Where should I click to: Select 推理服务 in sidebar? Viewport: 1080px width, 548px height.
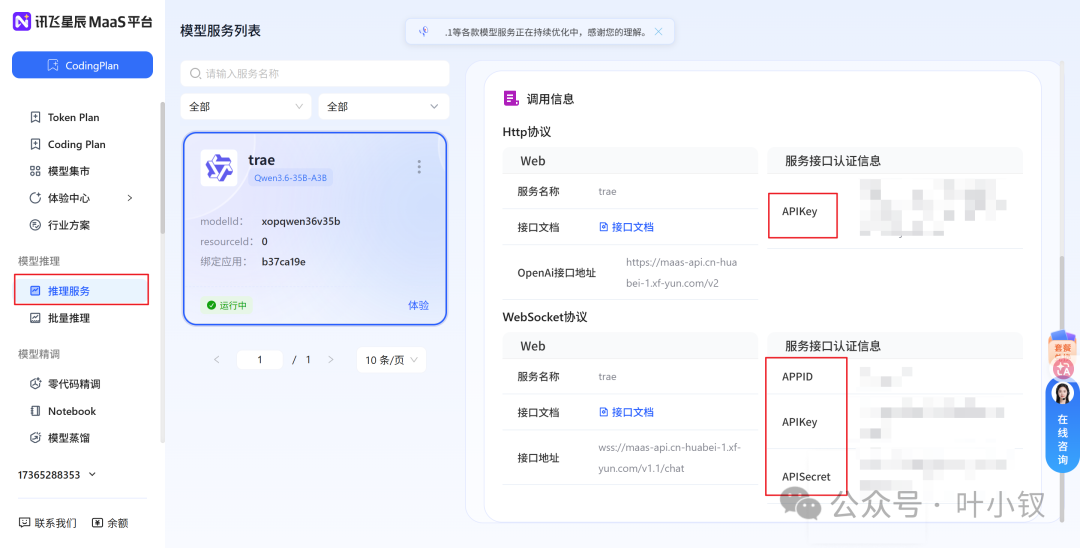pyautogui.click(x=81, y=290)
